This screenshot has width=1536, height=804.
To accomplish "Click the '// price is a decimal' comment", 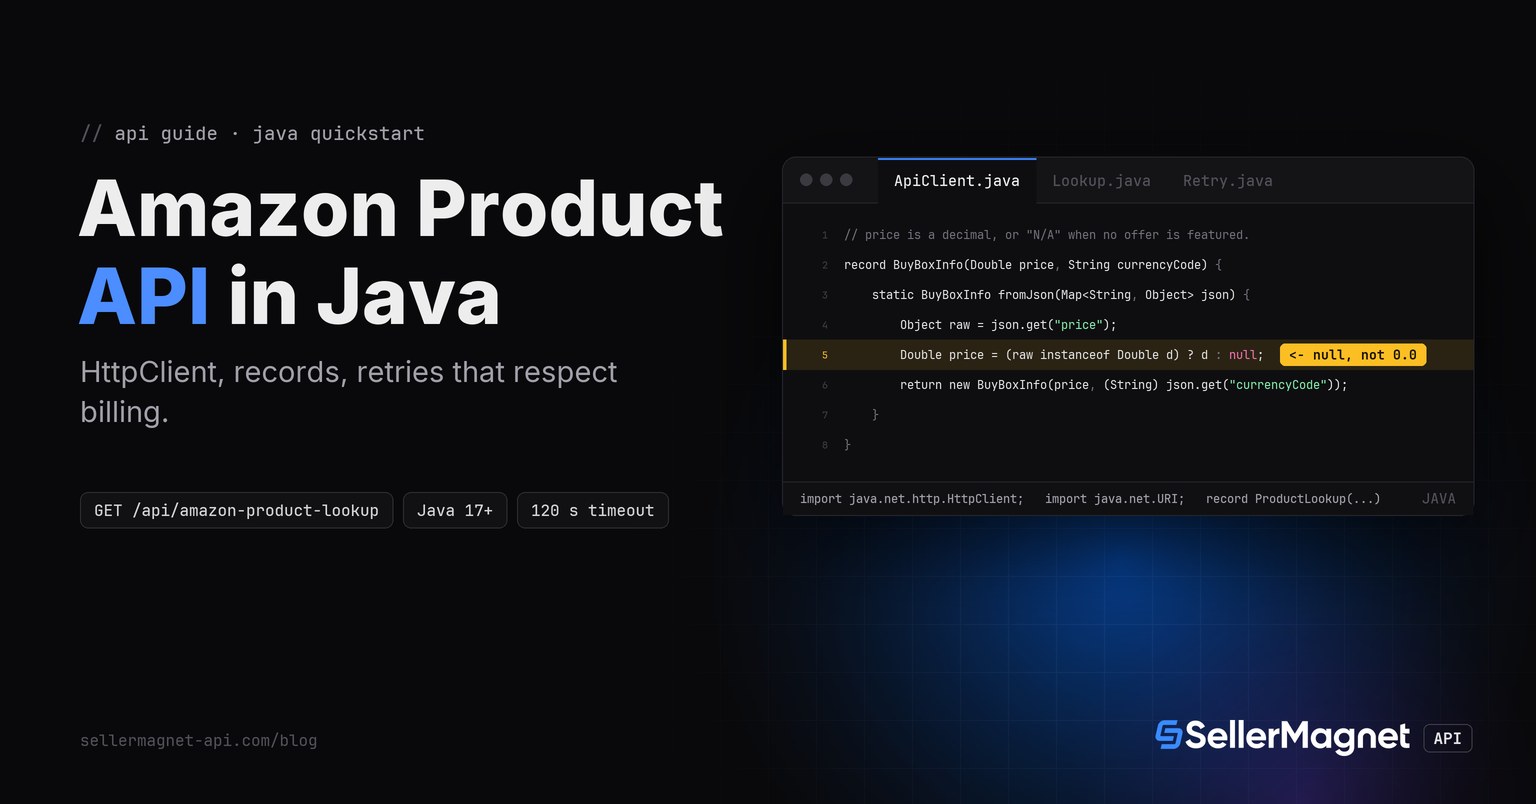I will (1047, 235).
